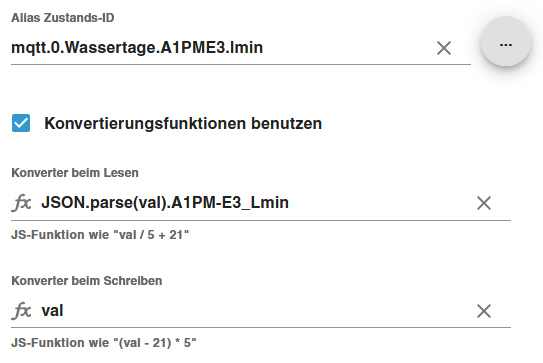Click the Alias Zustands-ID label
Screen dimensions: 543x363
coord(63,18)
